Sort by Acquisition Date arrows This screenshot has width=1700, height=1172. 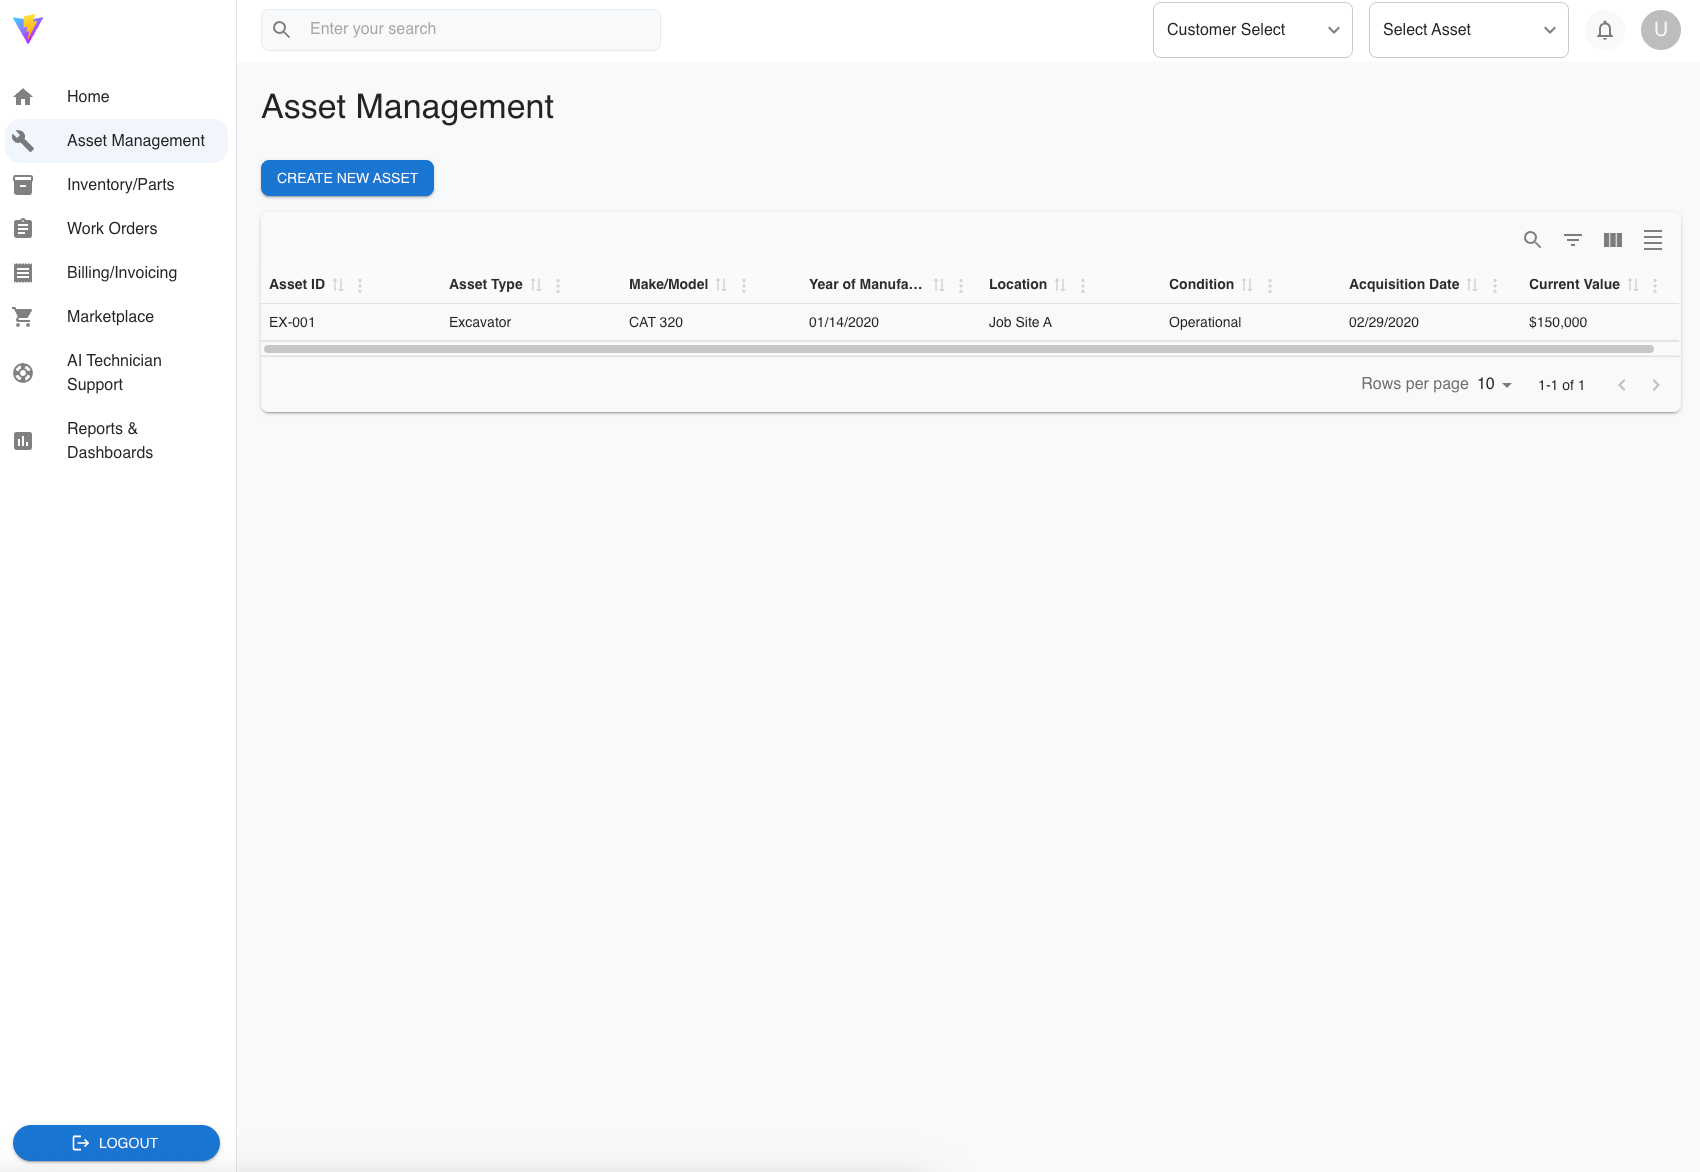1472,285
